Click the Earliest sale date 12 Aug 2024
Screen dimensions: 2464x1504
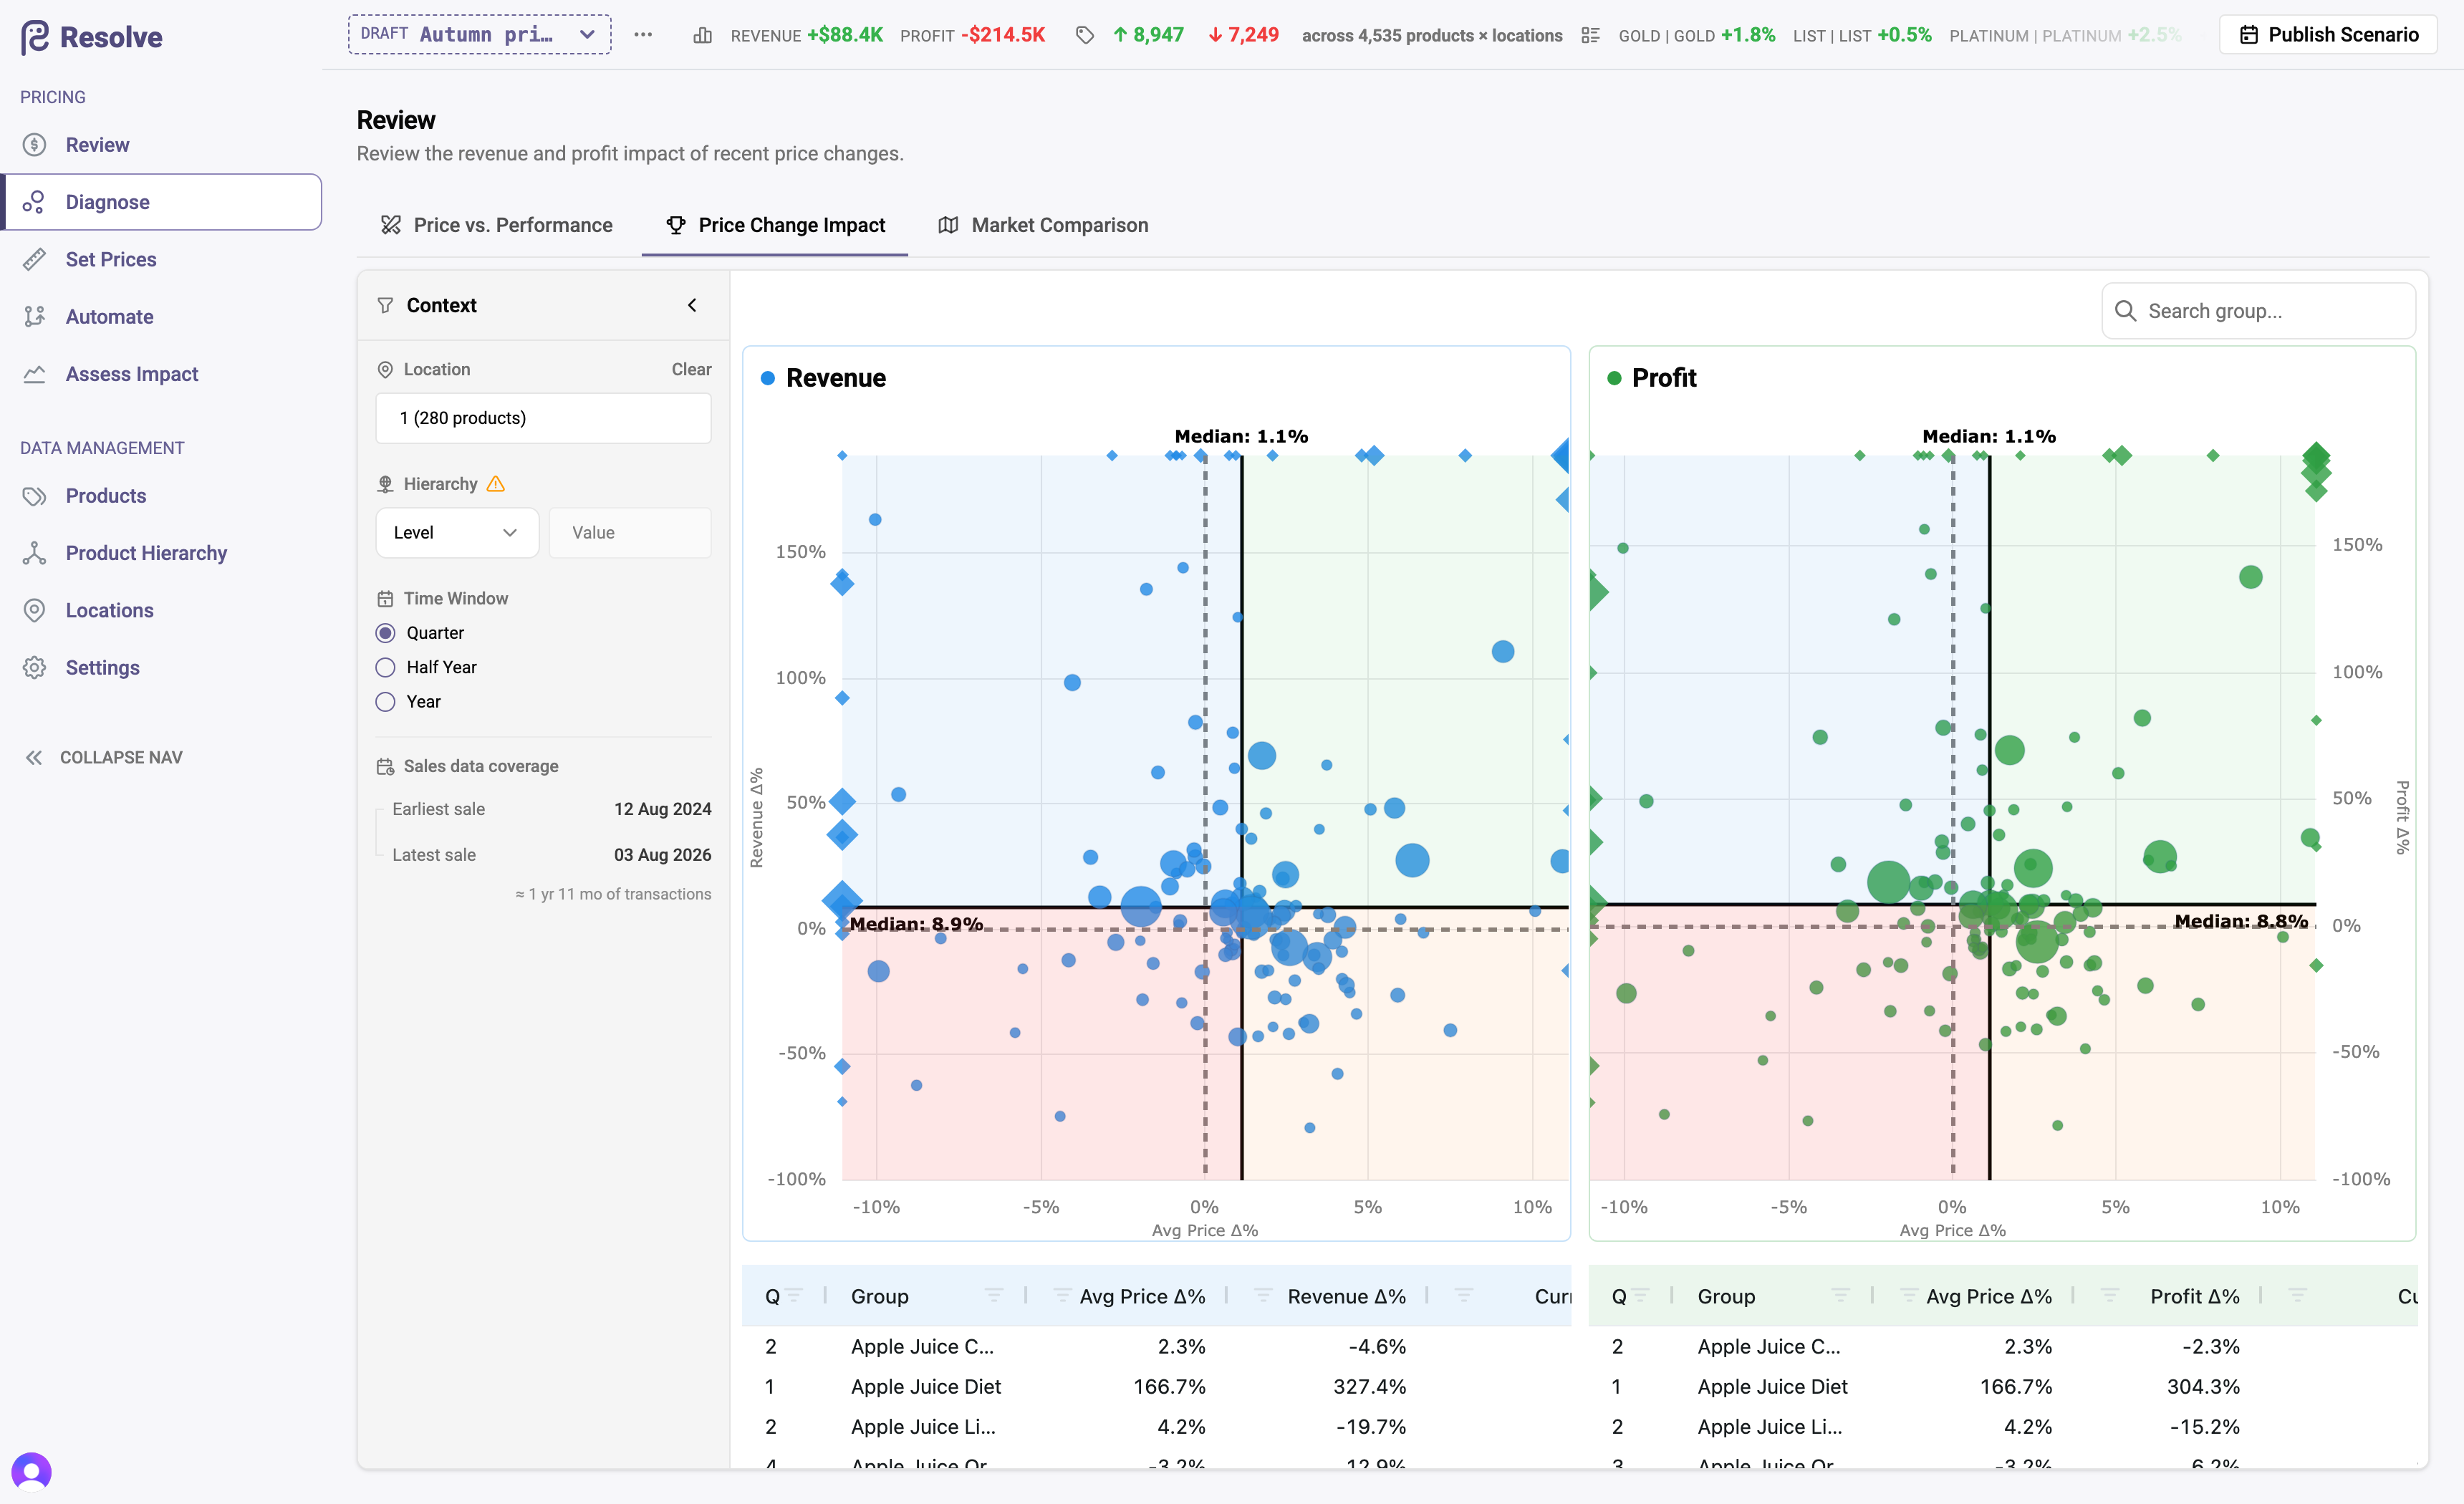click(x=662, y=810)
